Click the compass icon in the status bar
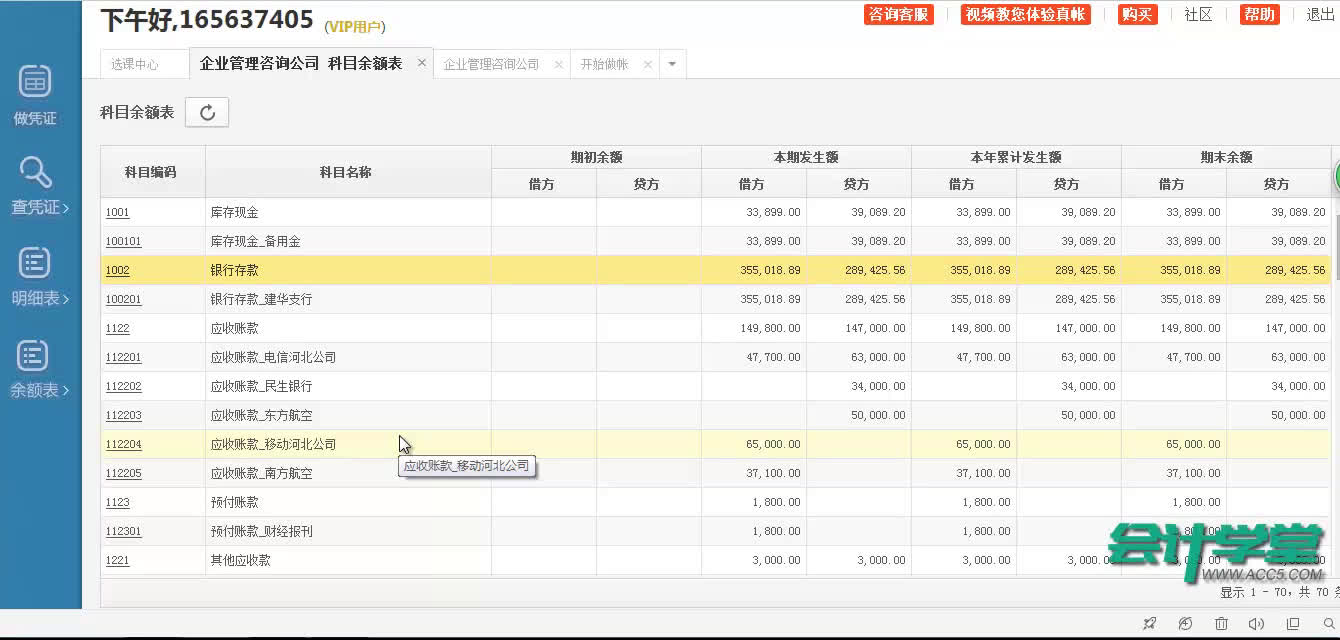The image size is (1340, 640). (1184, 623)
